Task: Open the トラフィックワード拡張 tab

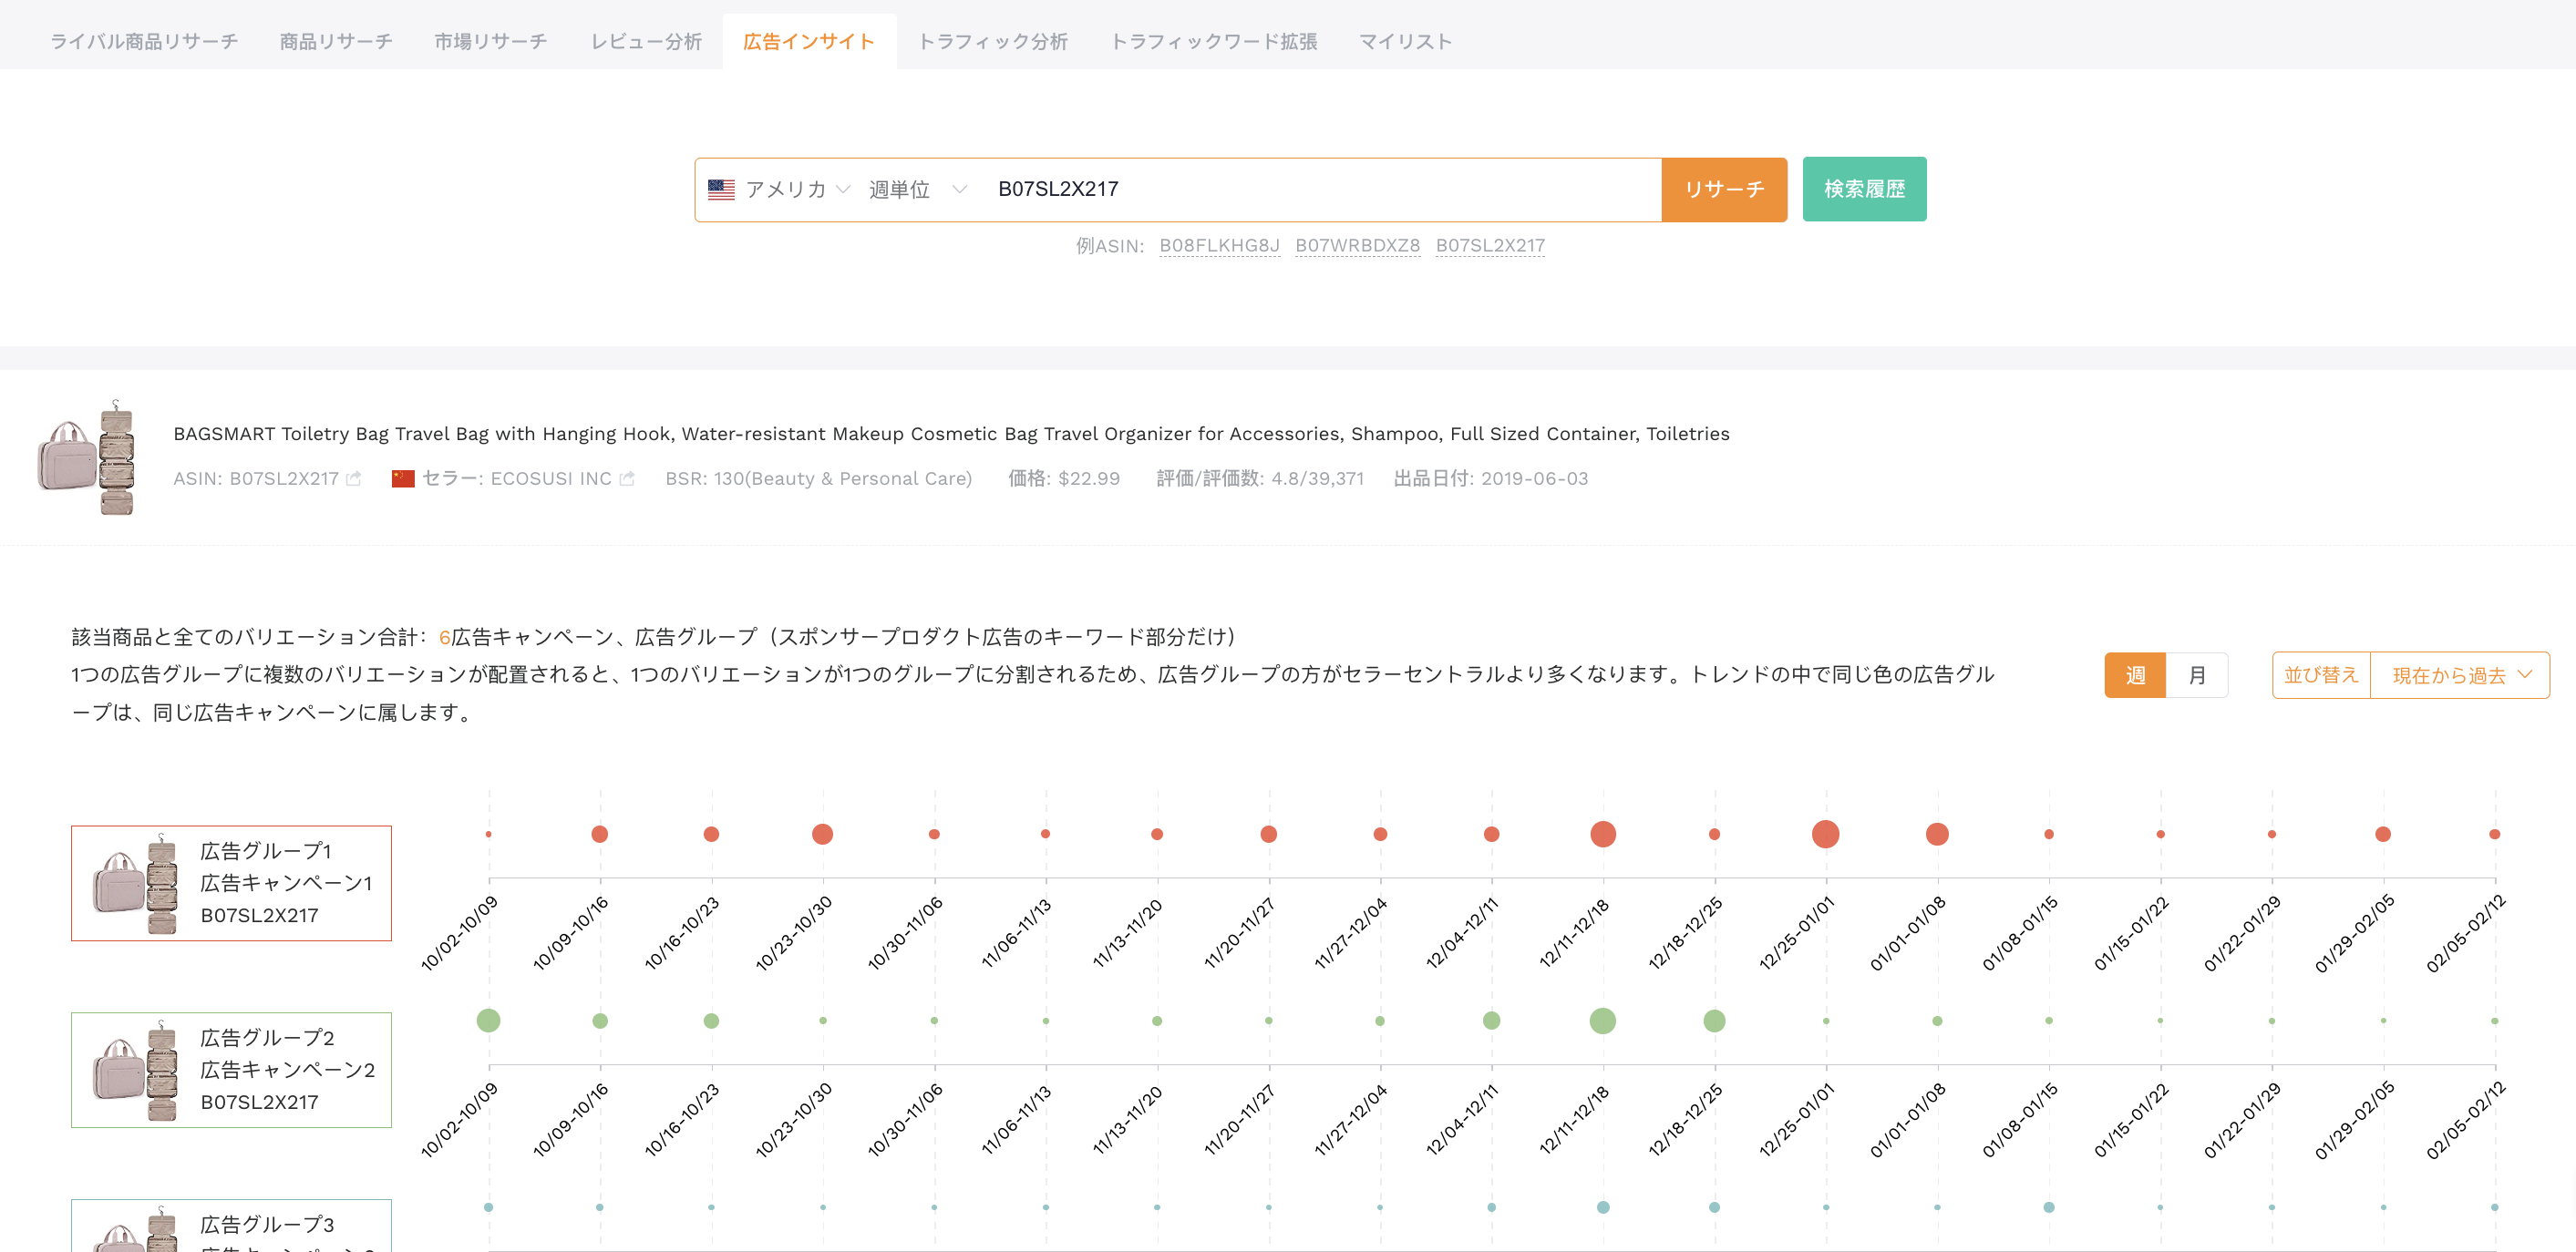Action: [1214, 42]
